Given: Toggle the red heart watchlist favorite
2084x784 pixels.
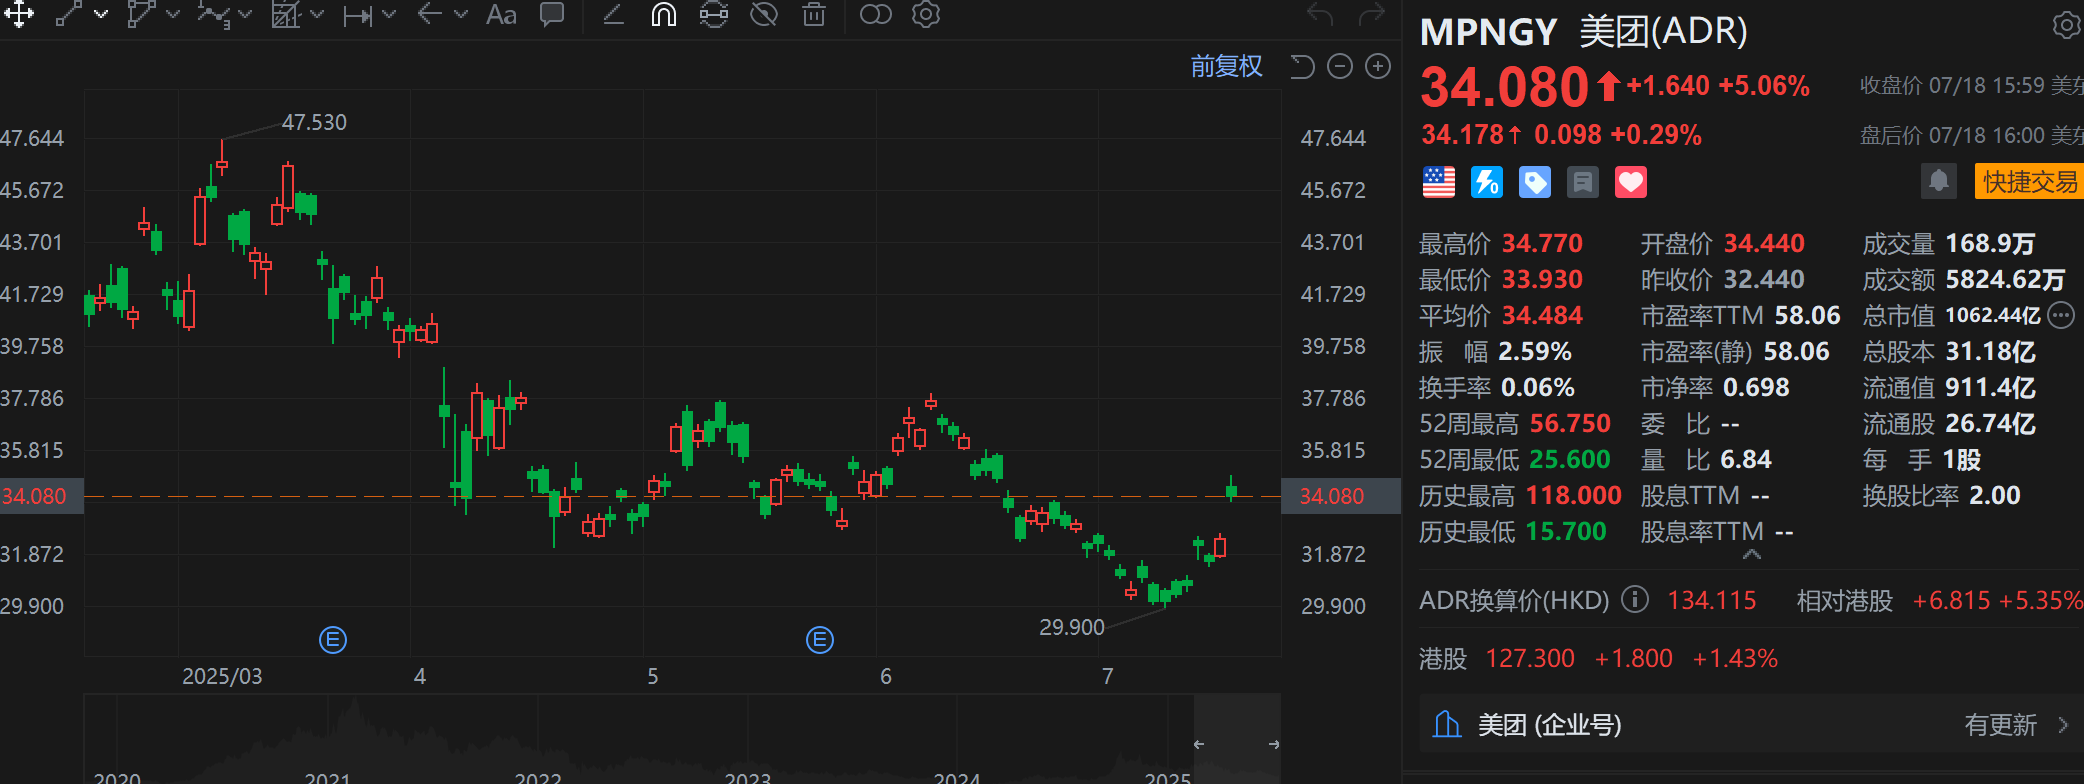Looking at the screenshot, I should click(x=1631, y=182).
